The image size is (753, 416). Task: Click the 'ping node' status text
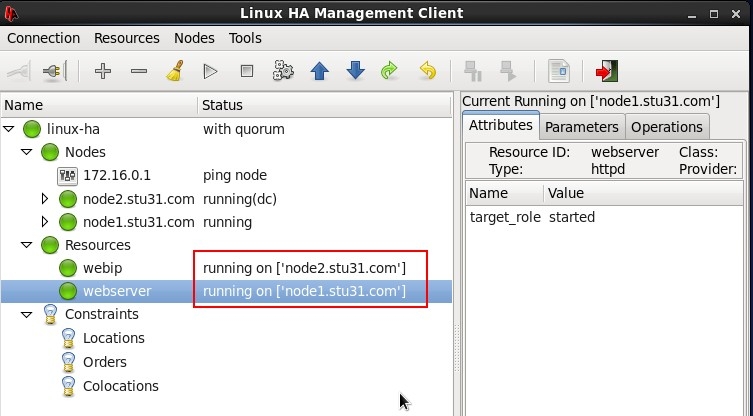[234, 175]
